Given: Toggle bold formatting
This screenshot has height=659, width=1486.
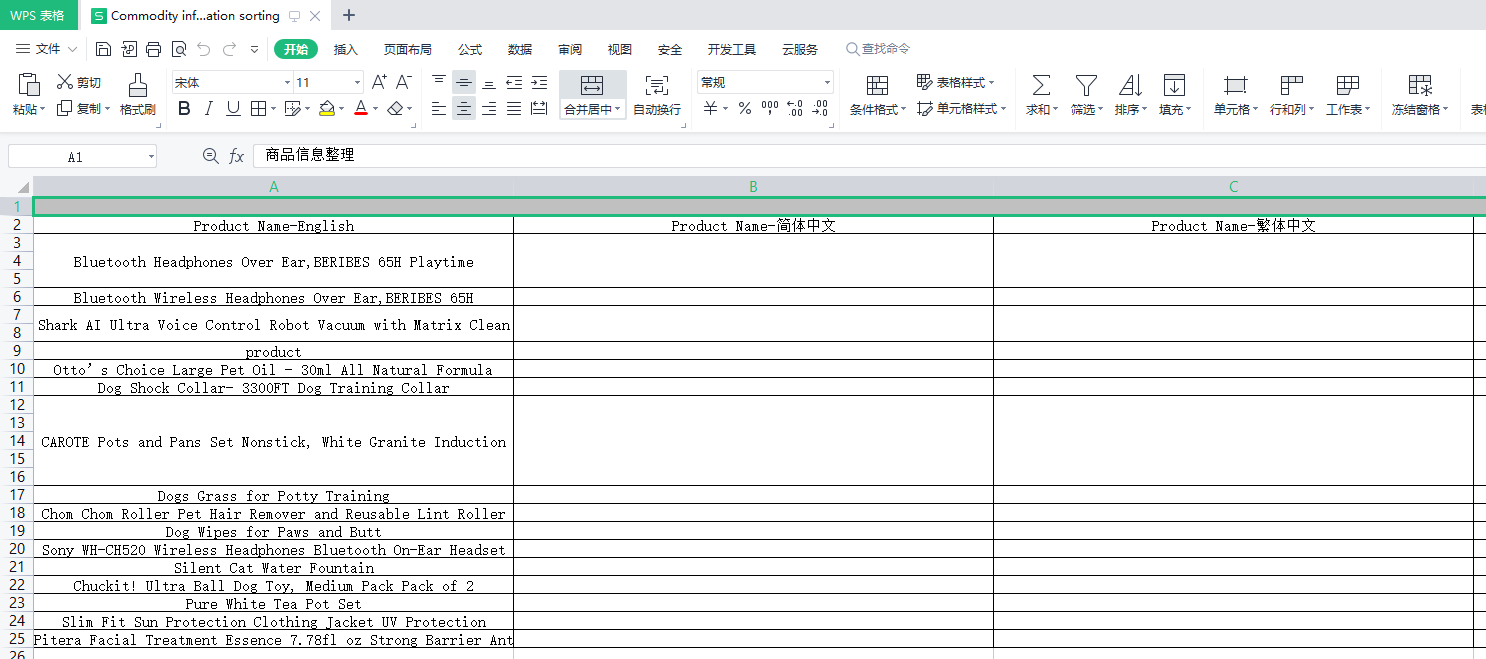Looking at the screenshot, I should click(x=184, y=109).
